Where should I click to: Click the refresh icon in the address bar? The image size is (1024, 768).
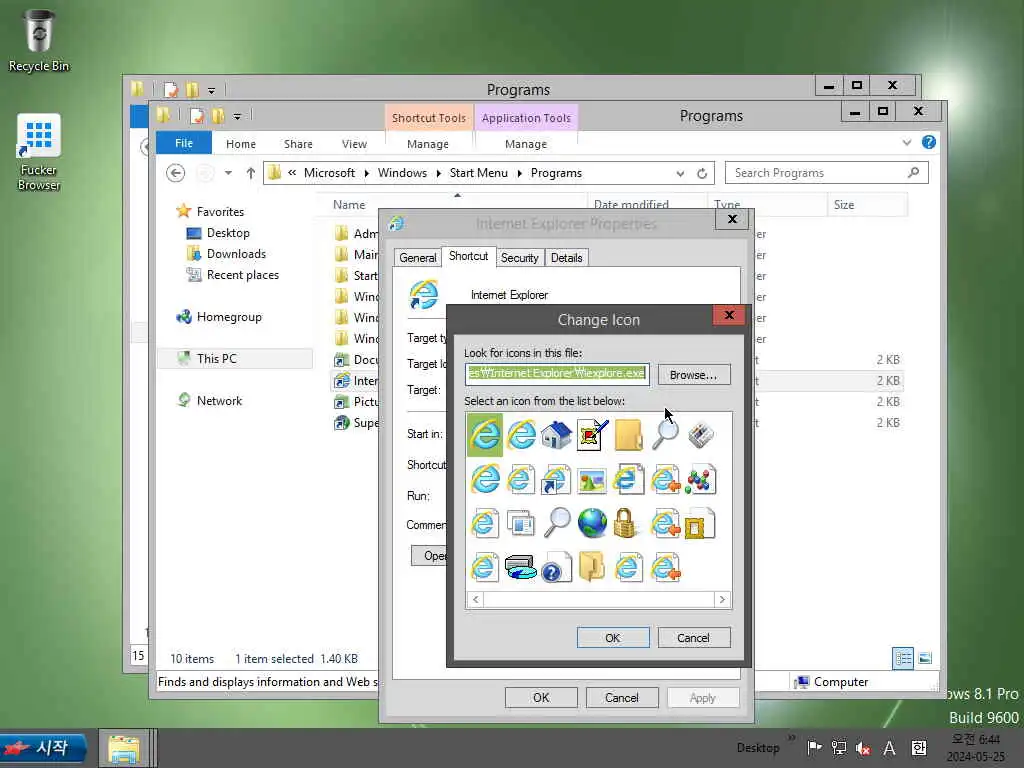pyautogui.click(x=702, y=173)
